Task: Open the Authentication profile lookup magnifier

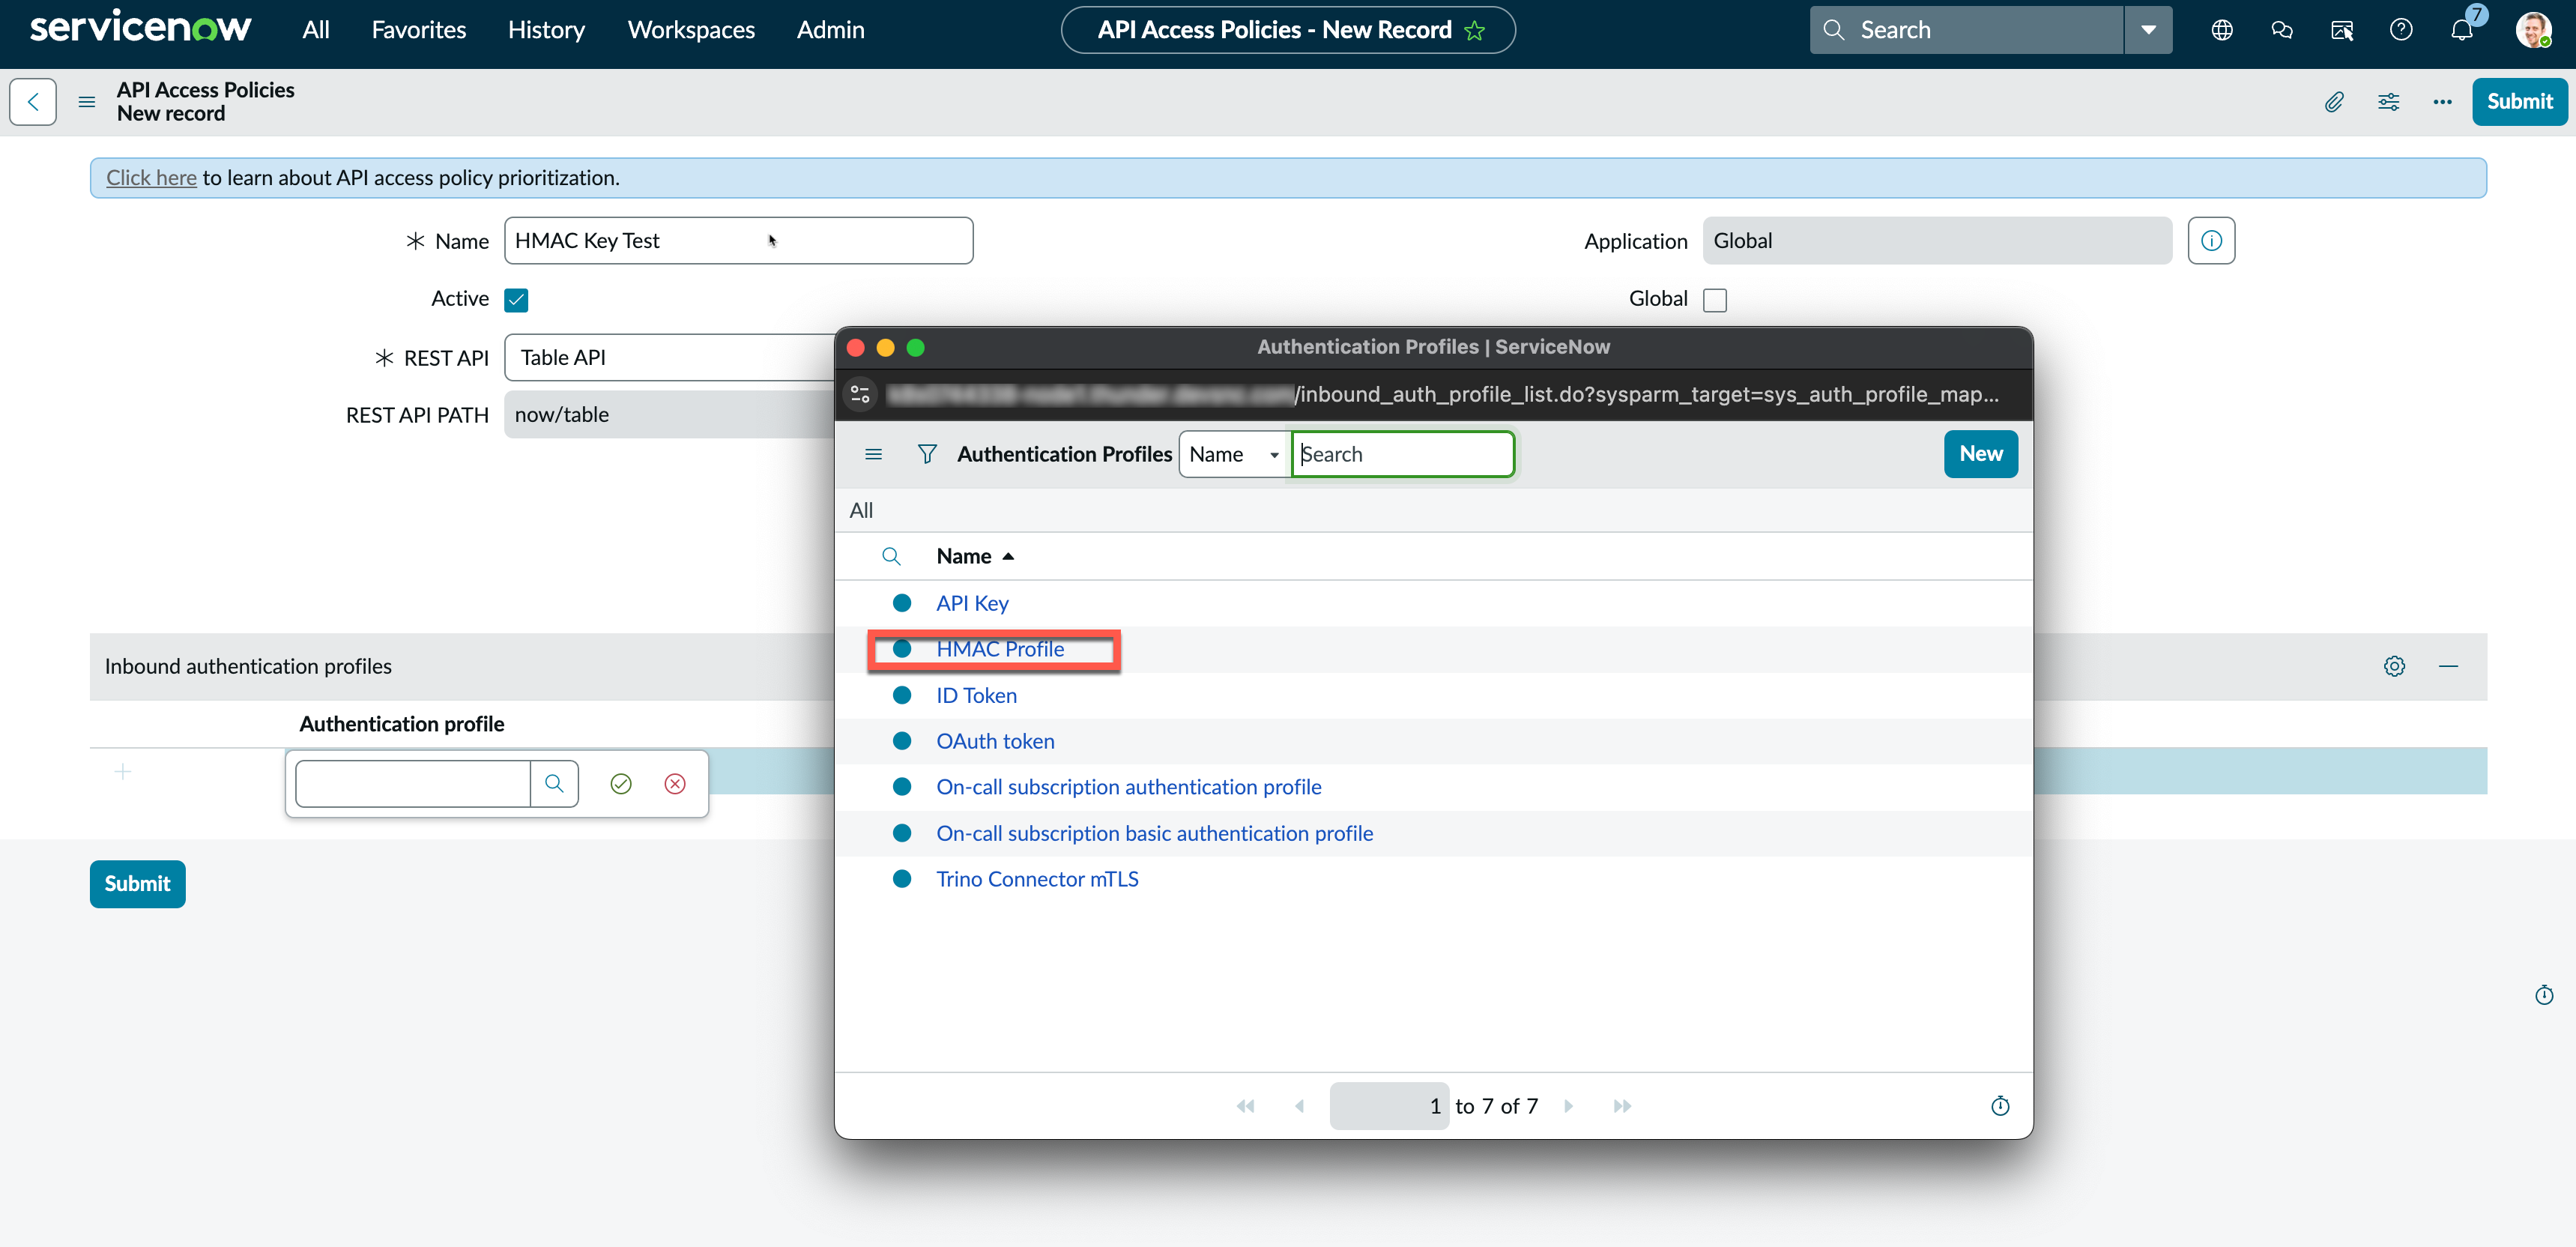Action: [554, 784]
